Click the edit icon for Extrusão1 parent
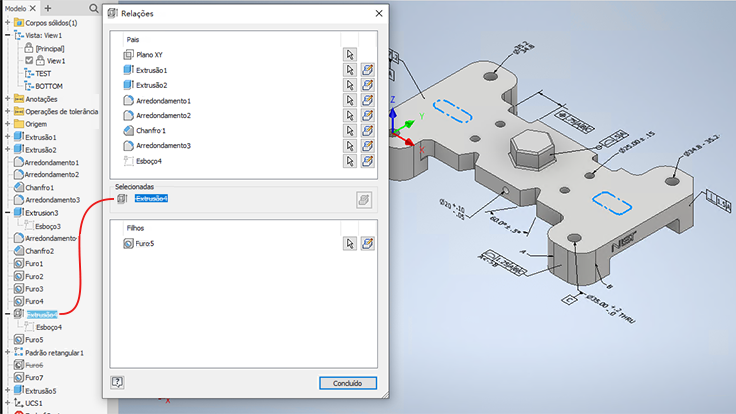Viewport: 736px width, 414px height. (x=368, y=70)
